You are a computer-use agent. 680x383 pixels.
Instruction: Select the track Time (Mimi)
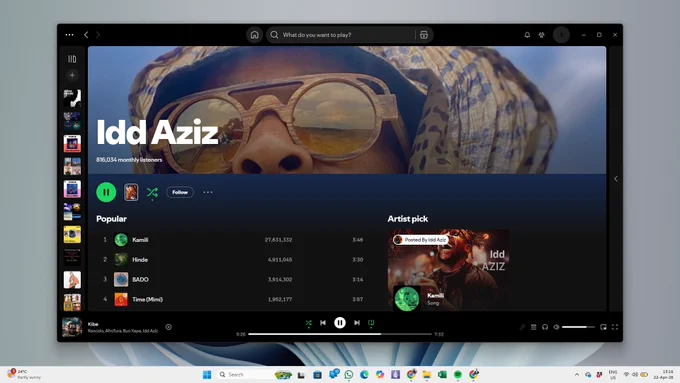[x=147, y=299]
